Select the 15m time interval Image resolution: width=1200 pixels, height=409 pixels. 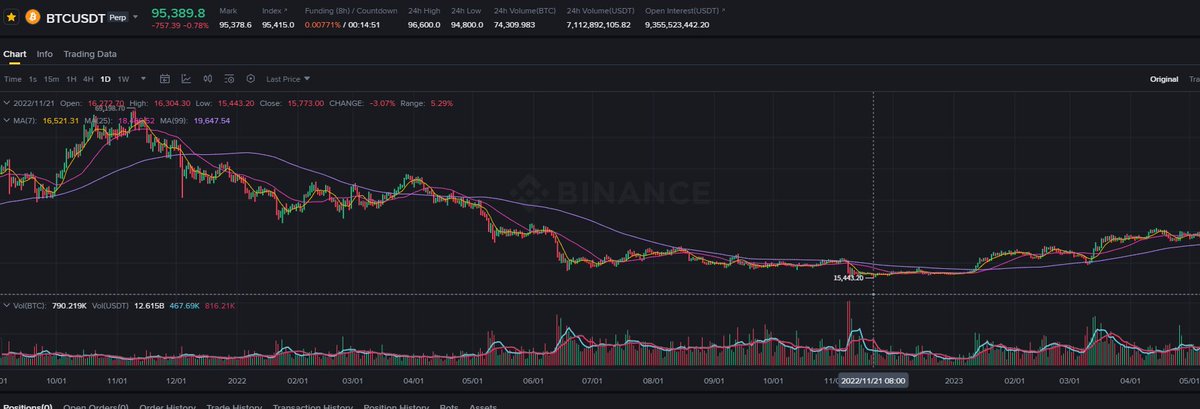51,78
